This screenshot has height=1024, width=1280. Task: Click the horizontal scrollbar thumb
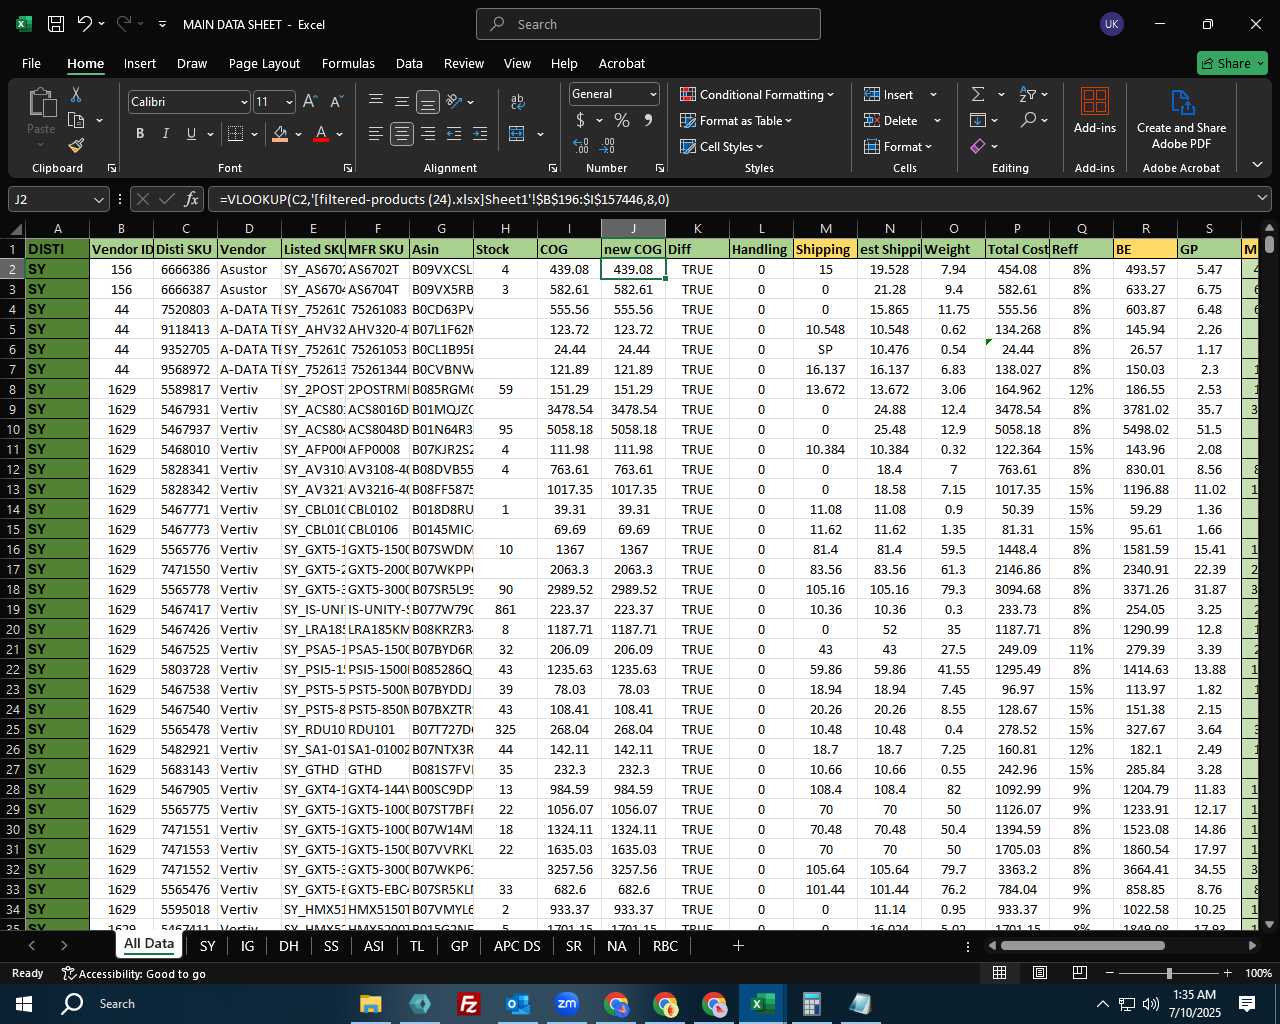coord(1083,945)
